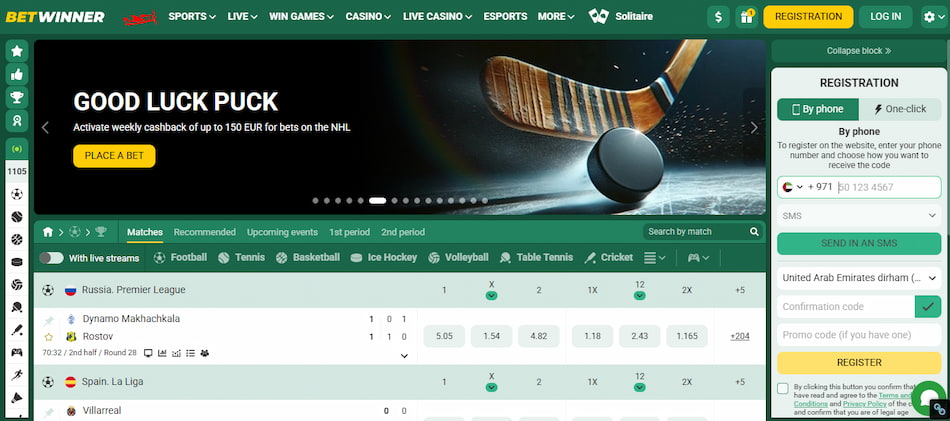Screen dimensions: 950x421
Task: Click the yellow Register button
Action: (859, 363)
